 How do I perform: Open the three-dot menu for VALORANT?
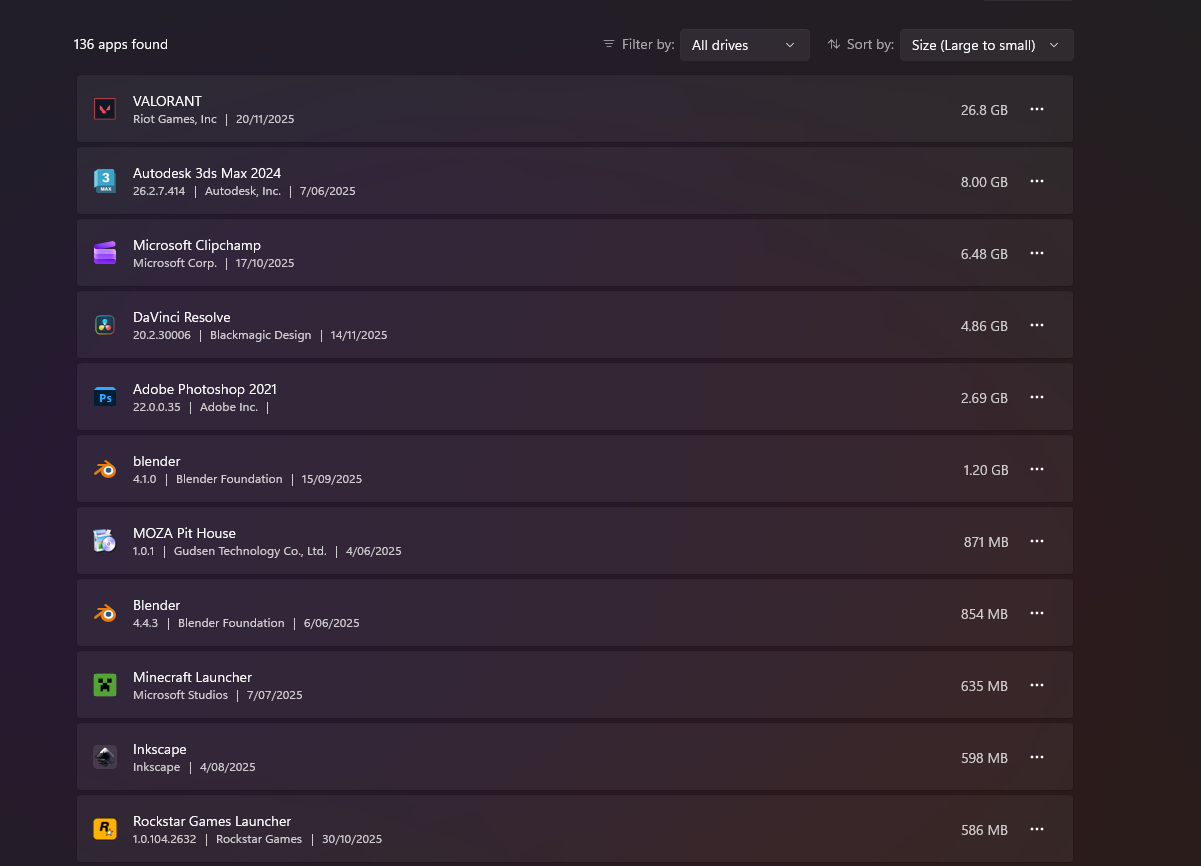[x=1037, y=109]
